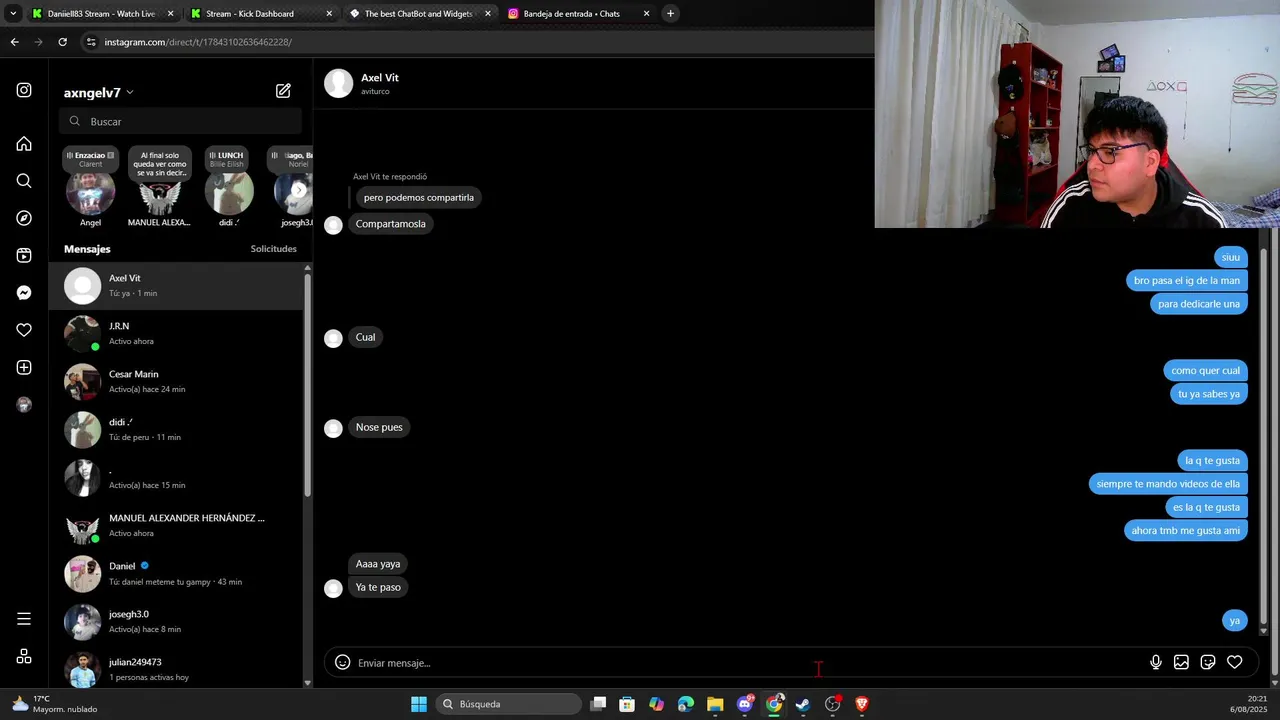Switch to Daniiel83 Stream Kick tab
The image size is (1280, 720).
101,14
